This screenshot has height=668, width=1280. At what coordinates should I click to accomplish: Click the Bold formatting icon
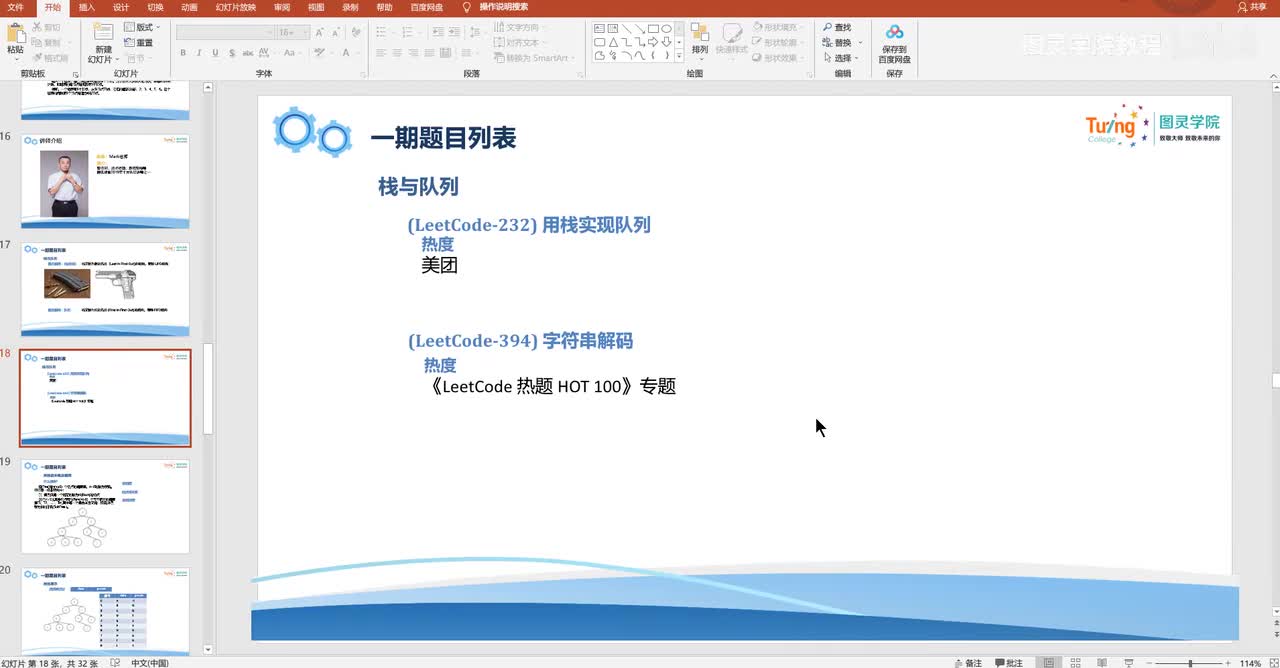(x=184, y=53)
